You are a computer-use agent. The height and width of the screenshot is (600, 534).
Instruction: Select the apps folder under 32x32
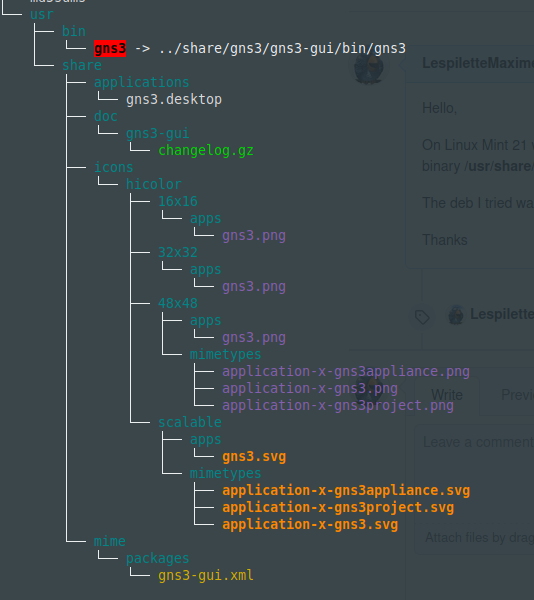(205, 269)
